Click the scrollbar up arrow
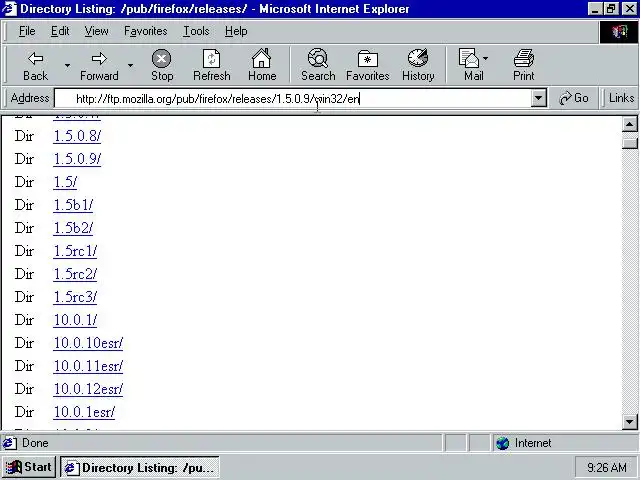This screenshot has width=640, height=480. (629, 124)
